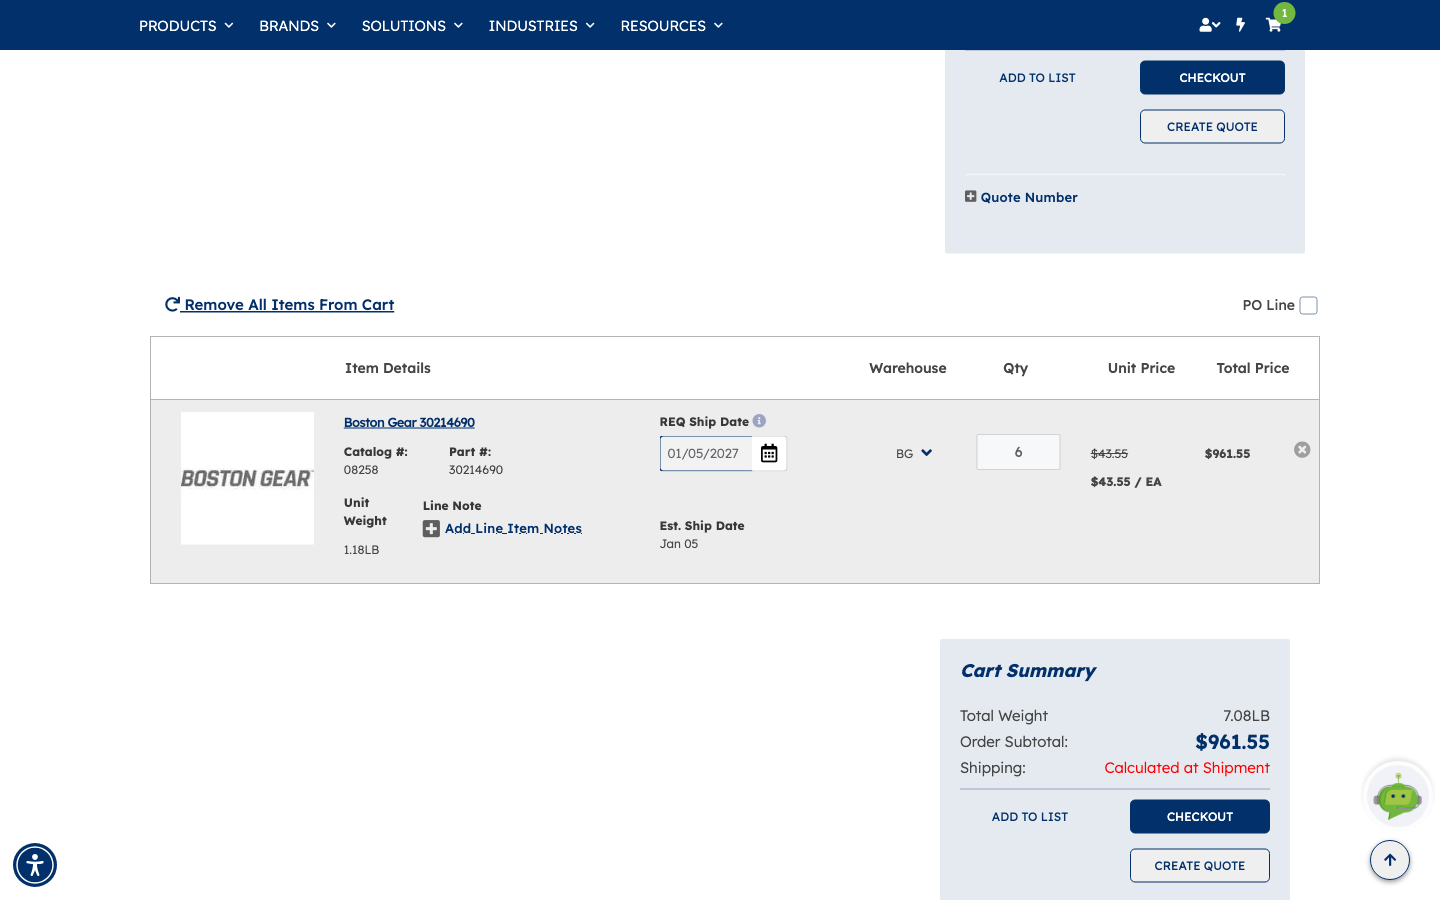Click the upper Create Quote button

point(1212,126)
